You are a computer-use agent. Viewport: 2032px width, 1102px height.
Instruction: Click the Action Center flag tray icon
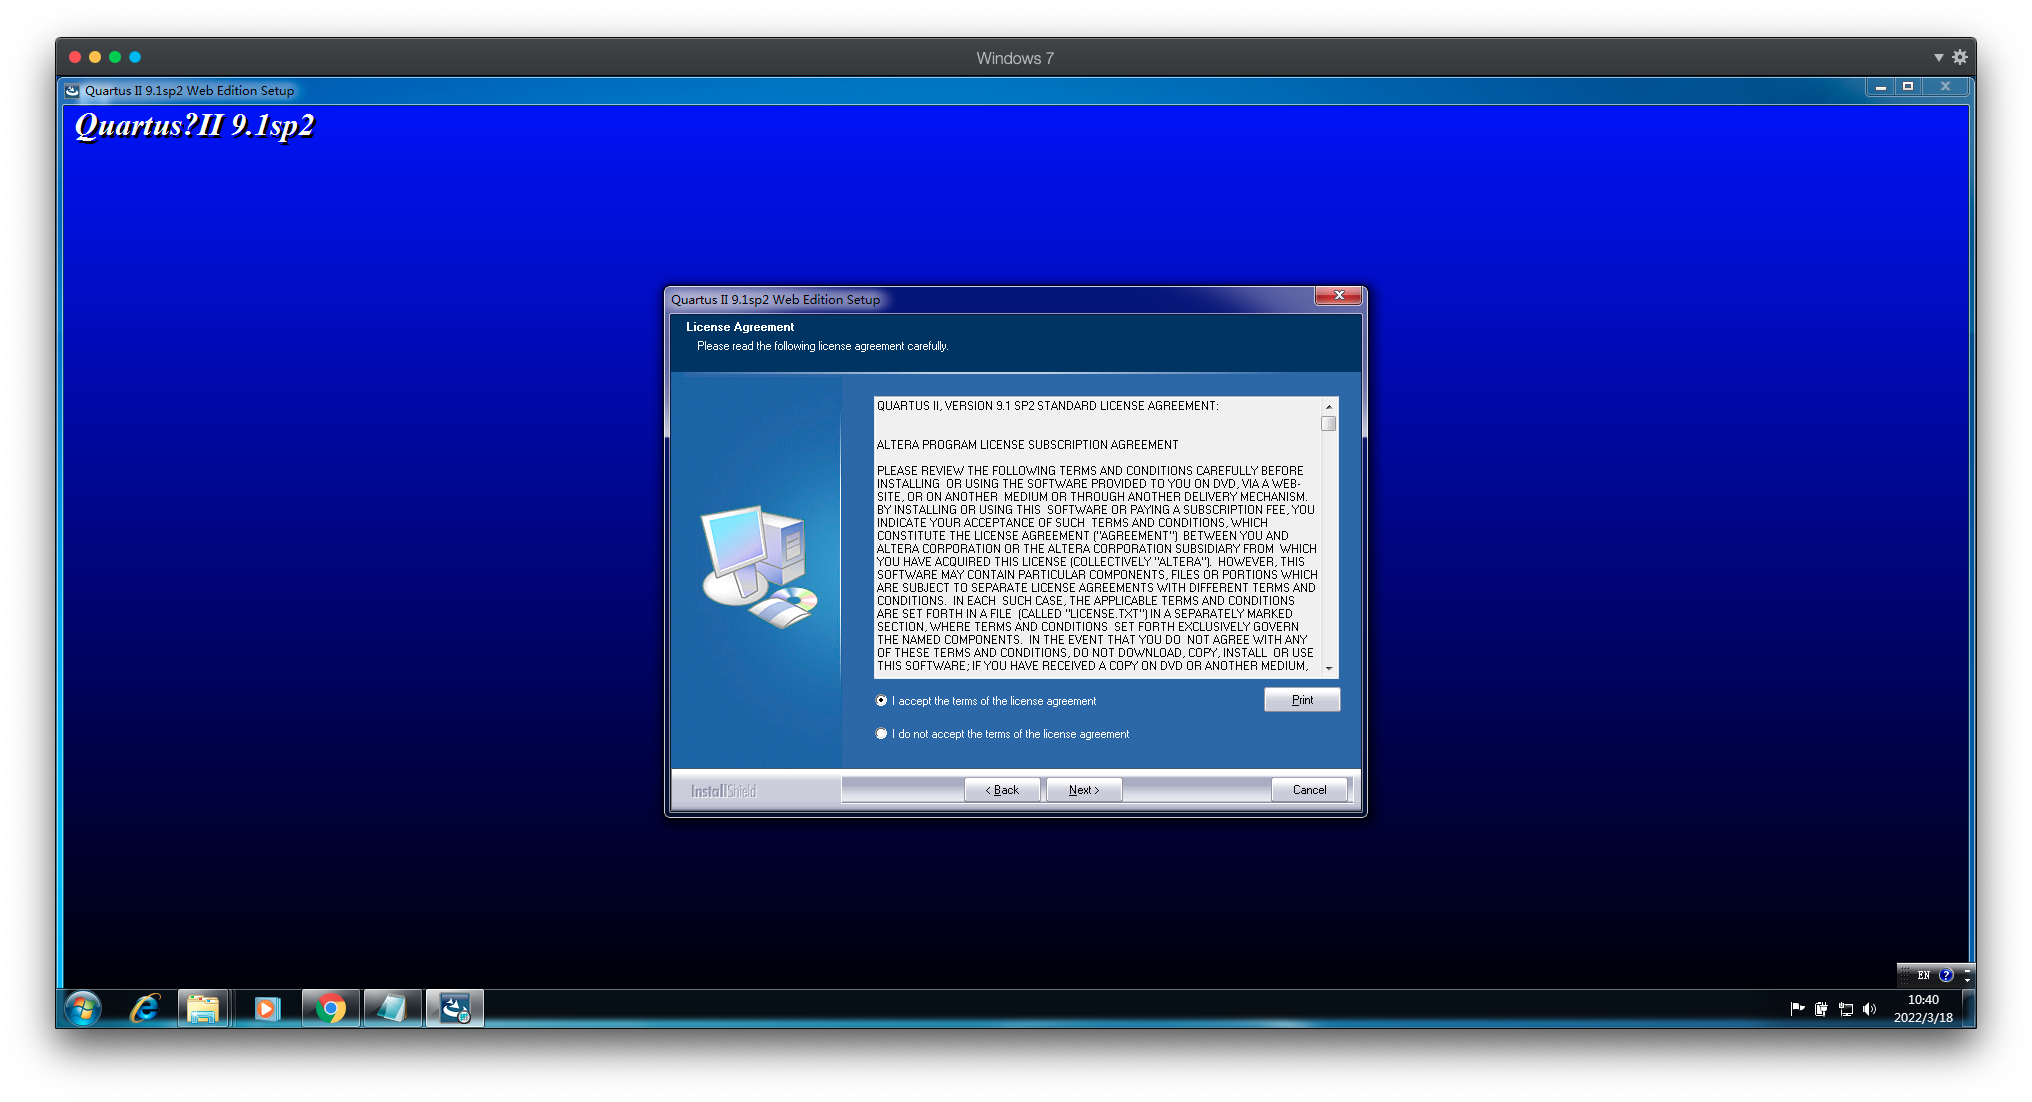[1797, 1009]
